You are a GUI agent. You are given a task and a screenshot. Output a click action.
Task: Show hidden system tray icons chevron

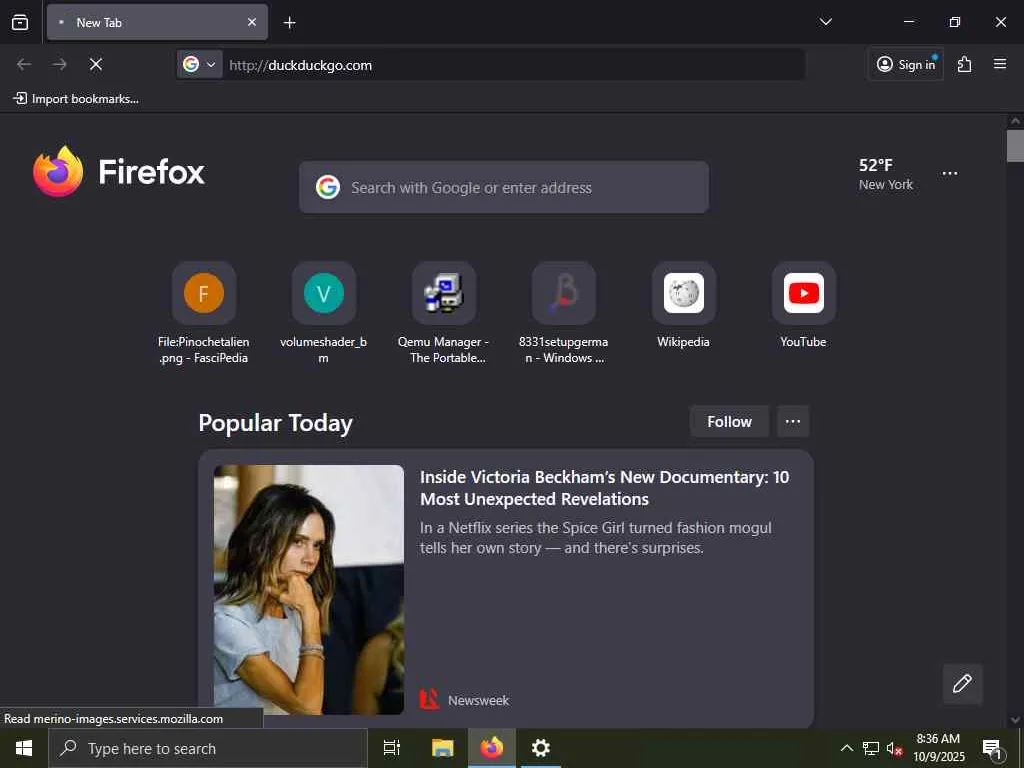846,748
